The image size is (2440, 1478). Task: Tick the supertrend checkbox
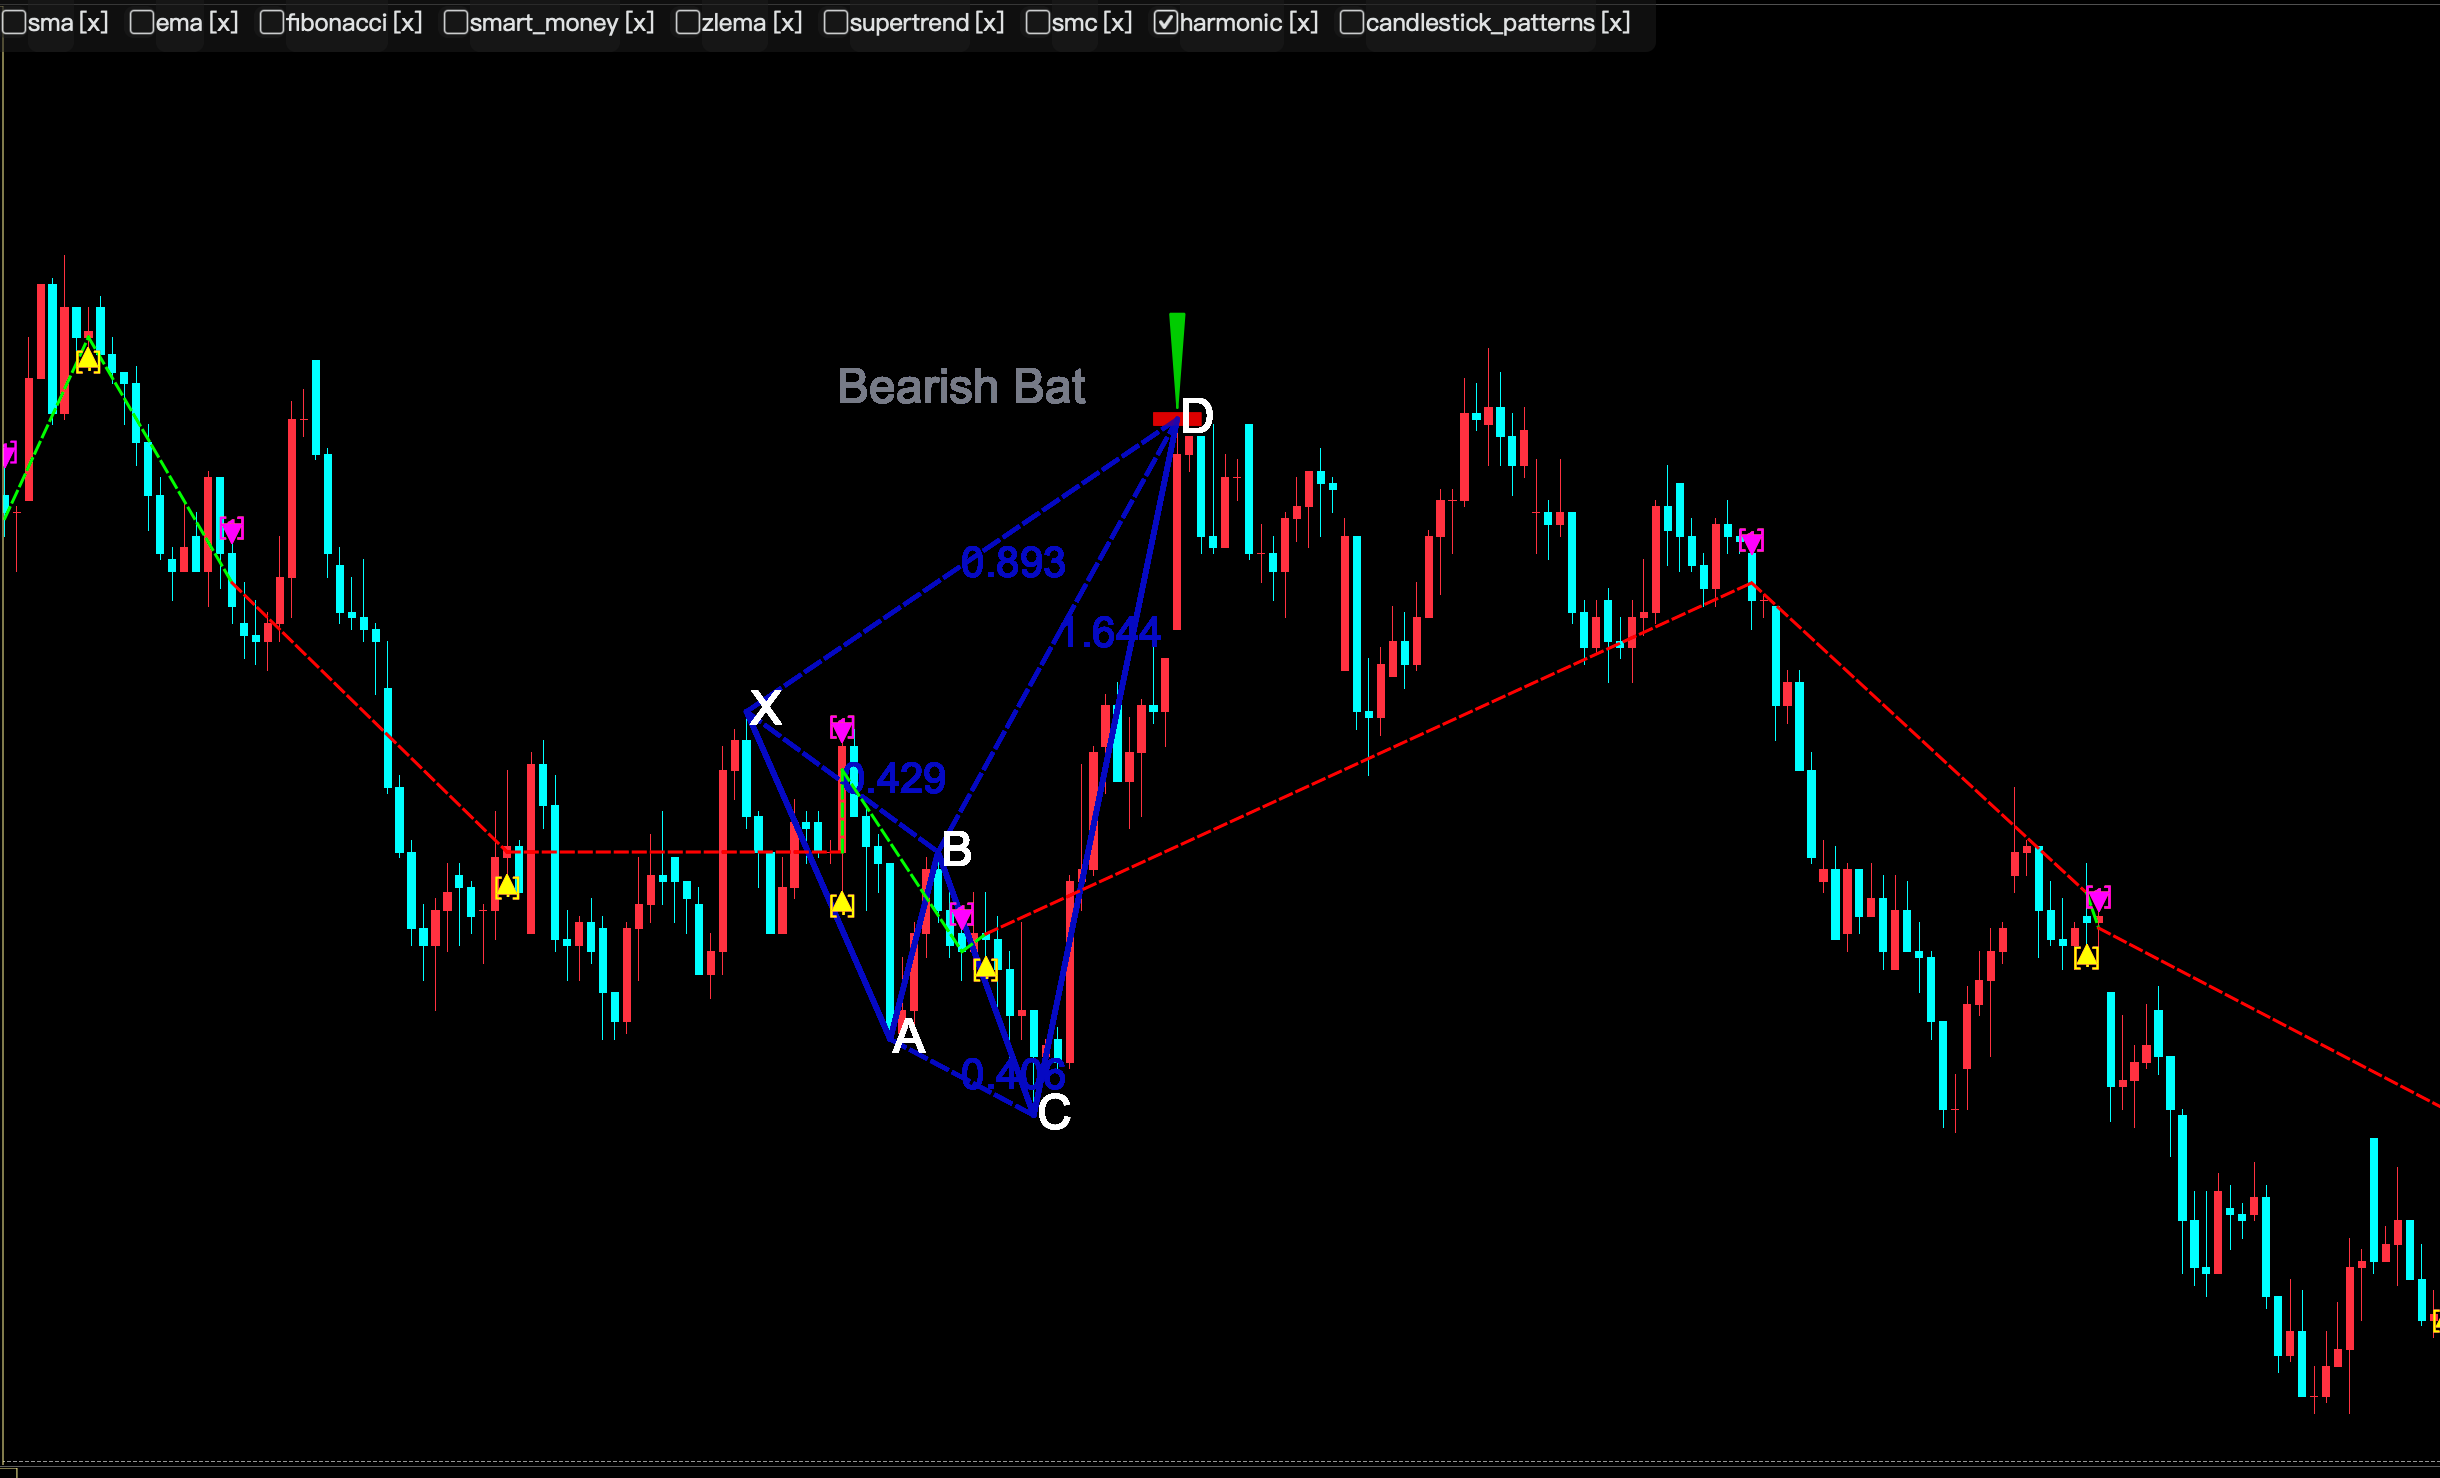coord(835,22)
